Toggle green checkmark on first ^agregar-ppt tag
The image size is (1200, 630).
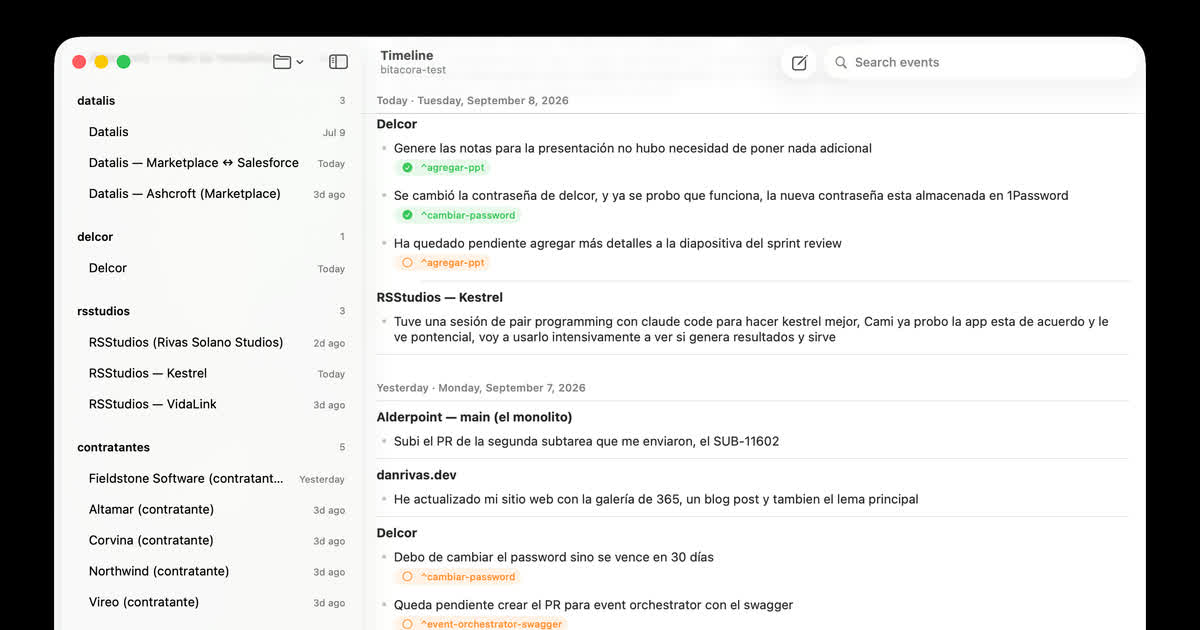coord(407,167)
